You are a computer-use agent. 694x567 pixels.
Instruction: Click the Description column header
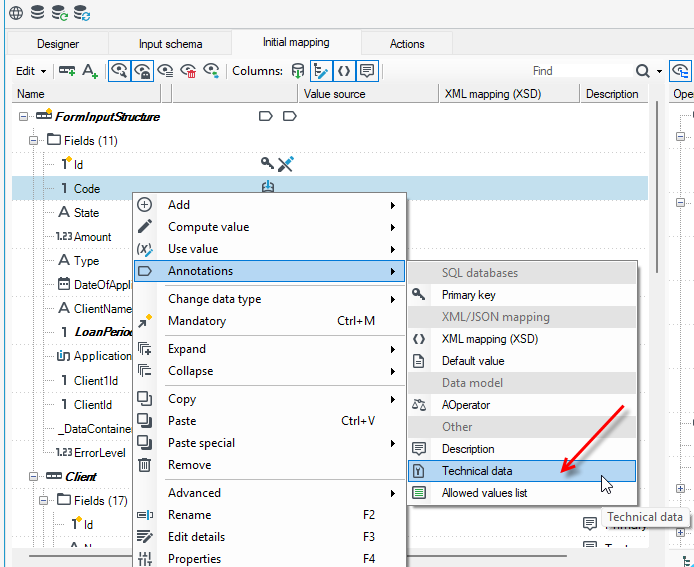[x=614, y=94]
